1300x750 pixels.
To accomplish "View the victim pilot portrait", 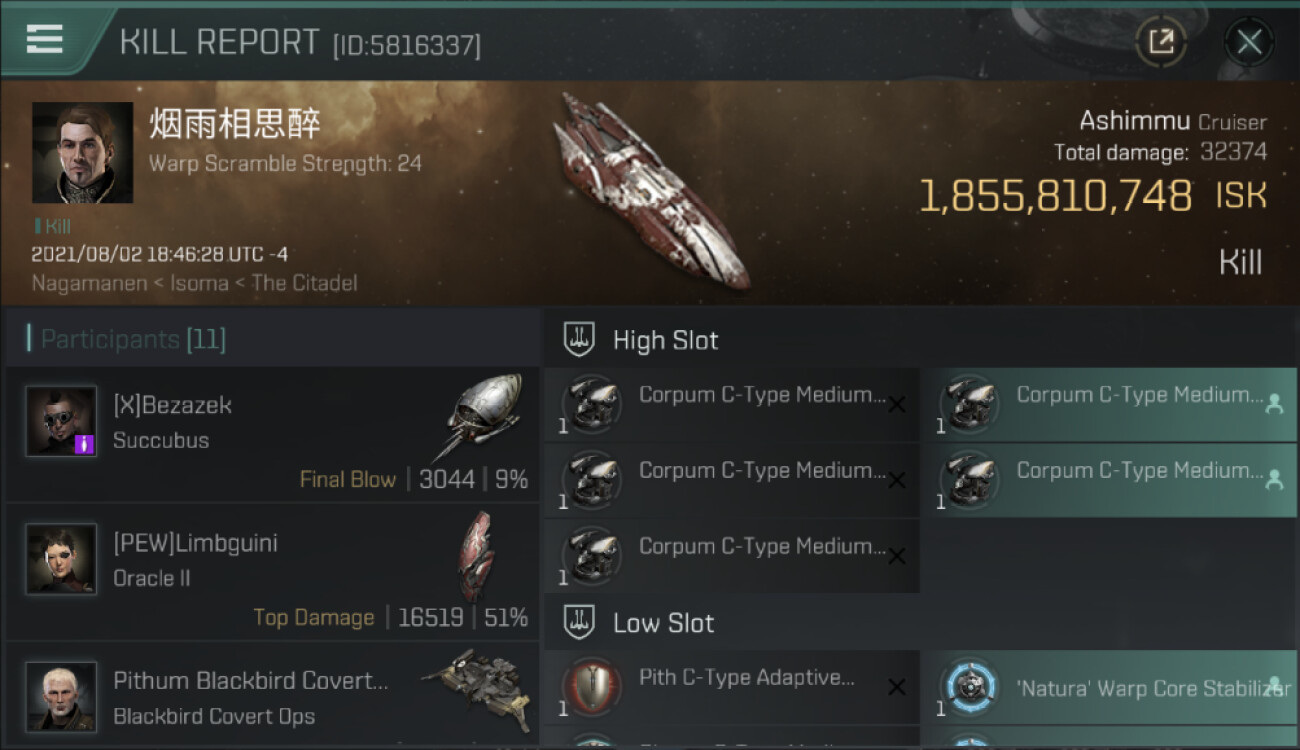I will click(82, 152).
